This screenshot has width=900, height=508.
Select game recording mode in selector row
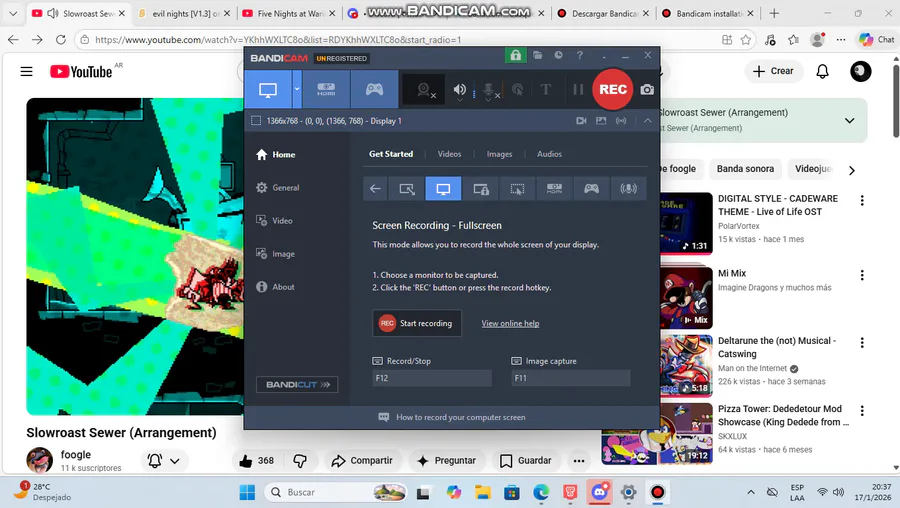pos(591,189)
